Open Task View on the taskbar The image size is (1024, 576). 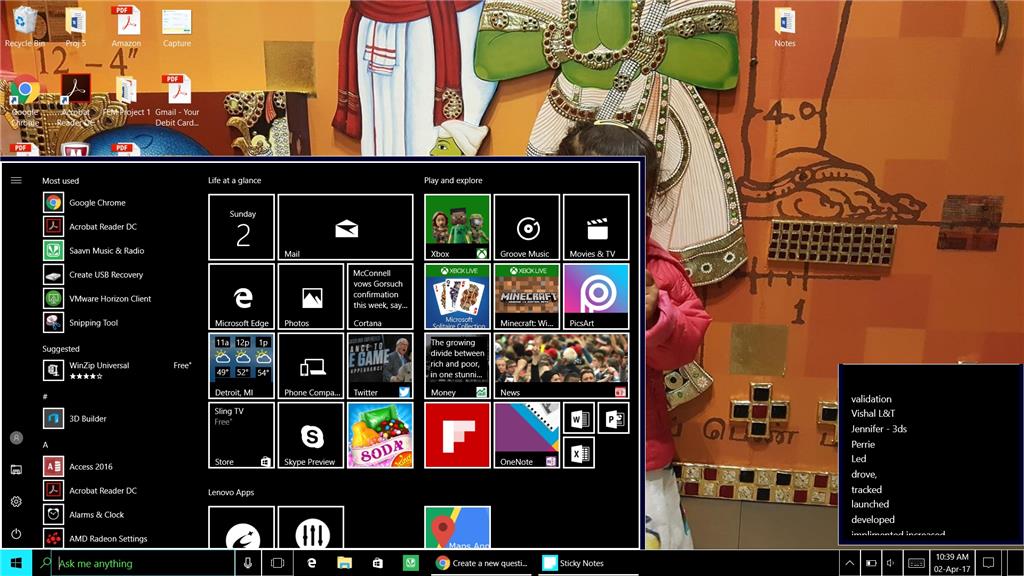(278, 563)
